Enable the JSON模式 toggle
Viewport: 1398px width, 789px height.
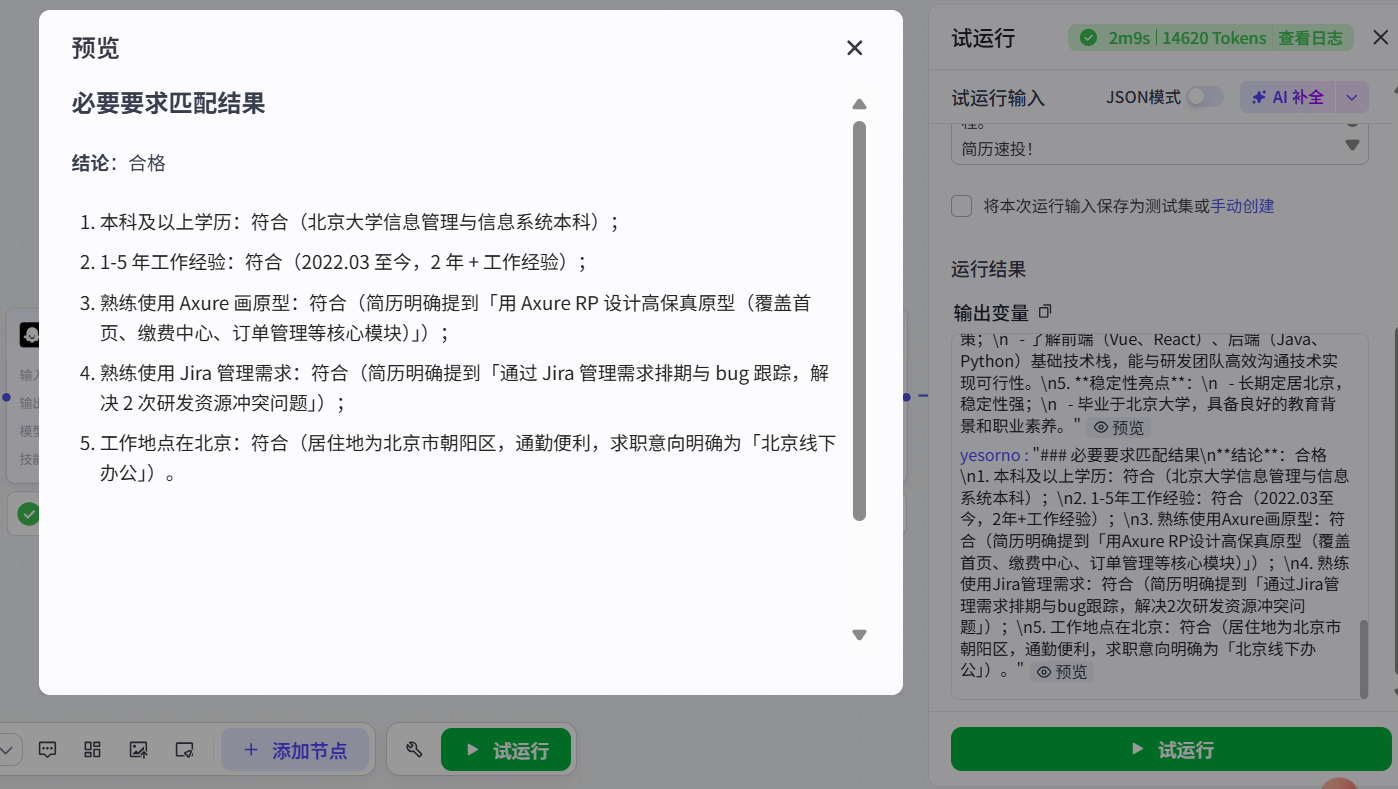(1206, 96)
